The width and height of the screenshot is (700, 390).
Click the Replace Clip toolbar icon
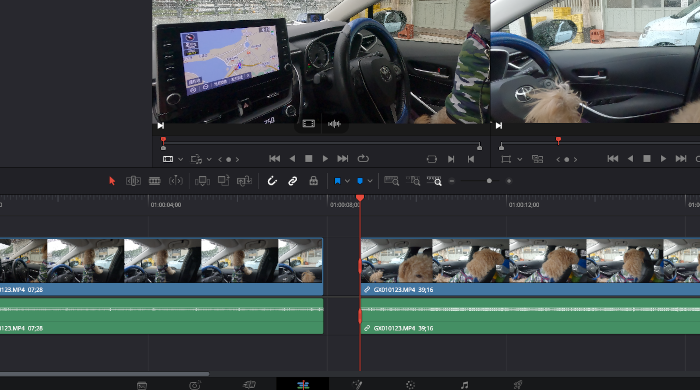tap(244, 181)
